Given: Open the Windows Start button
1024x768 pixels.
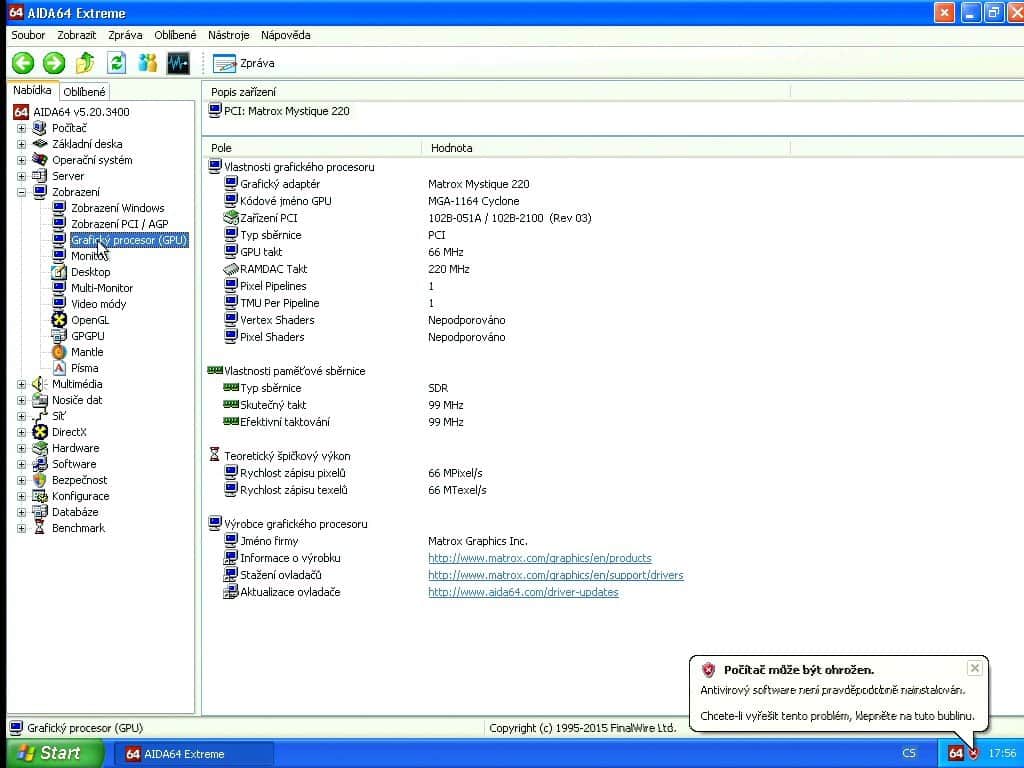Looking at the screenshot, I should [x=55, y=753].
